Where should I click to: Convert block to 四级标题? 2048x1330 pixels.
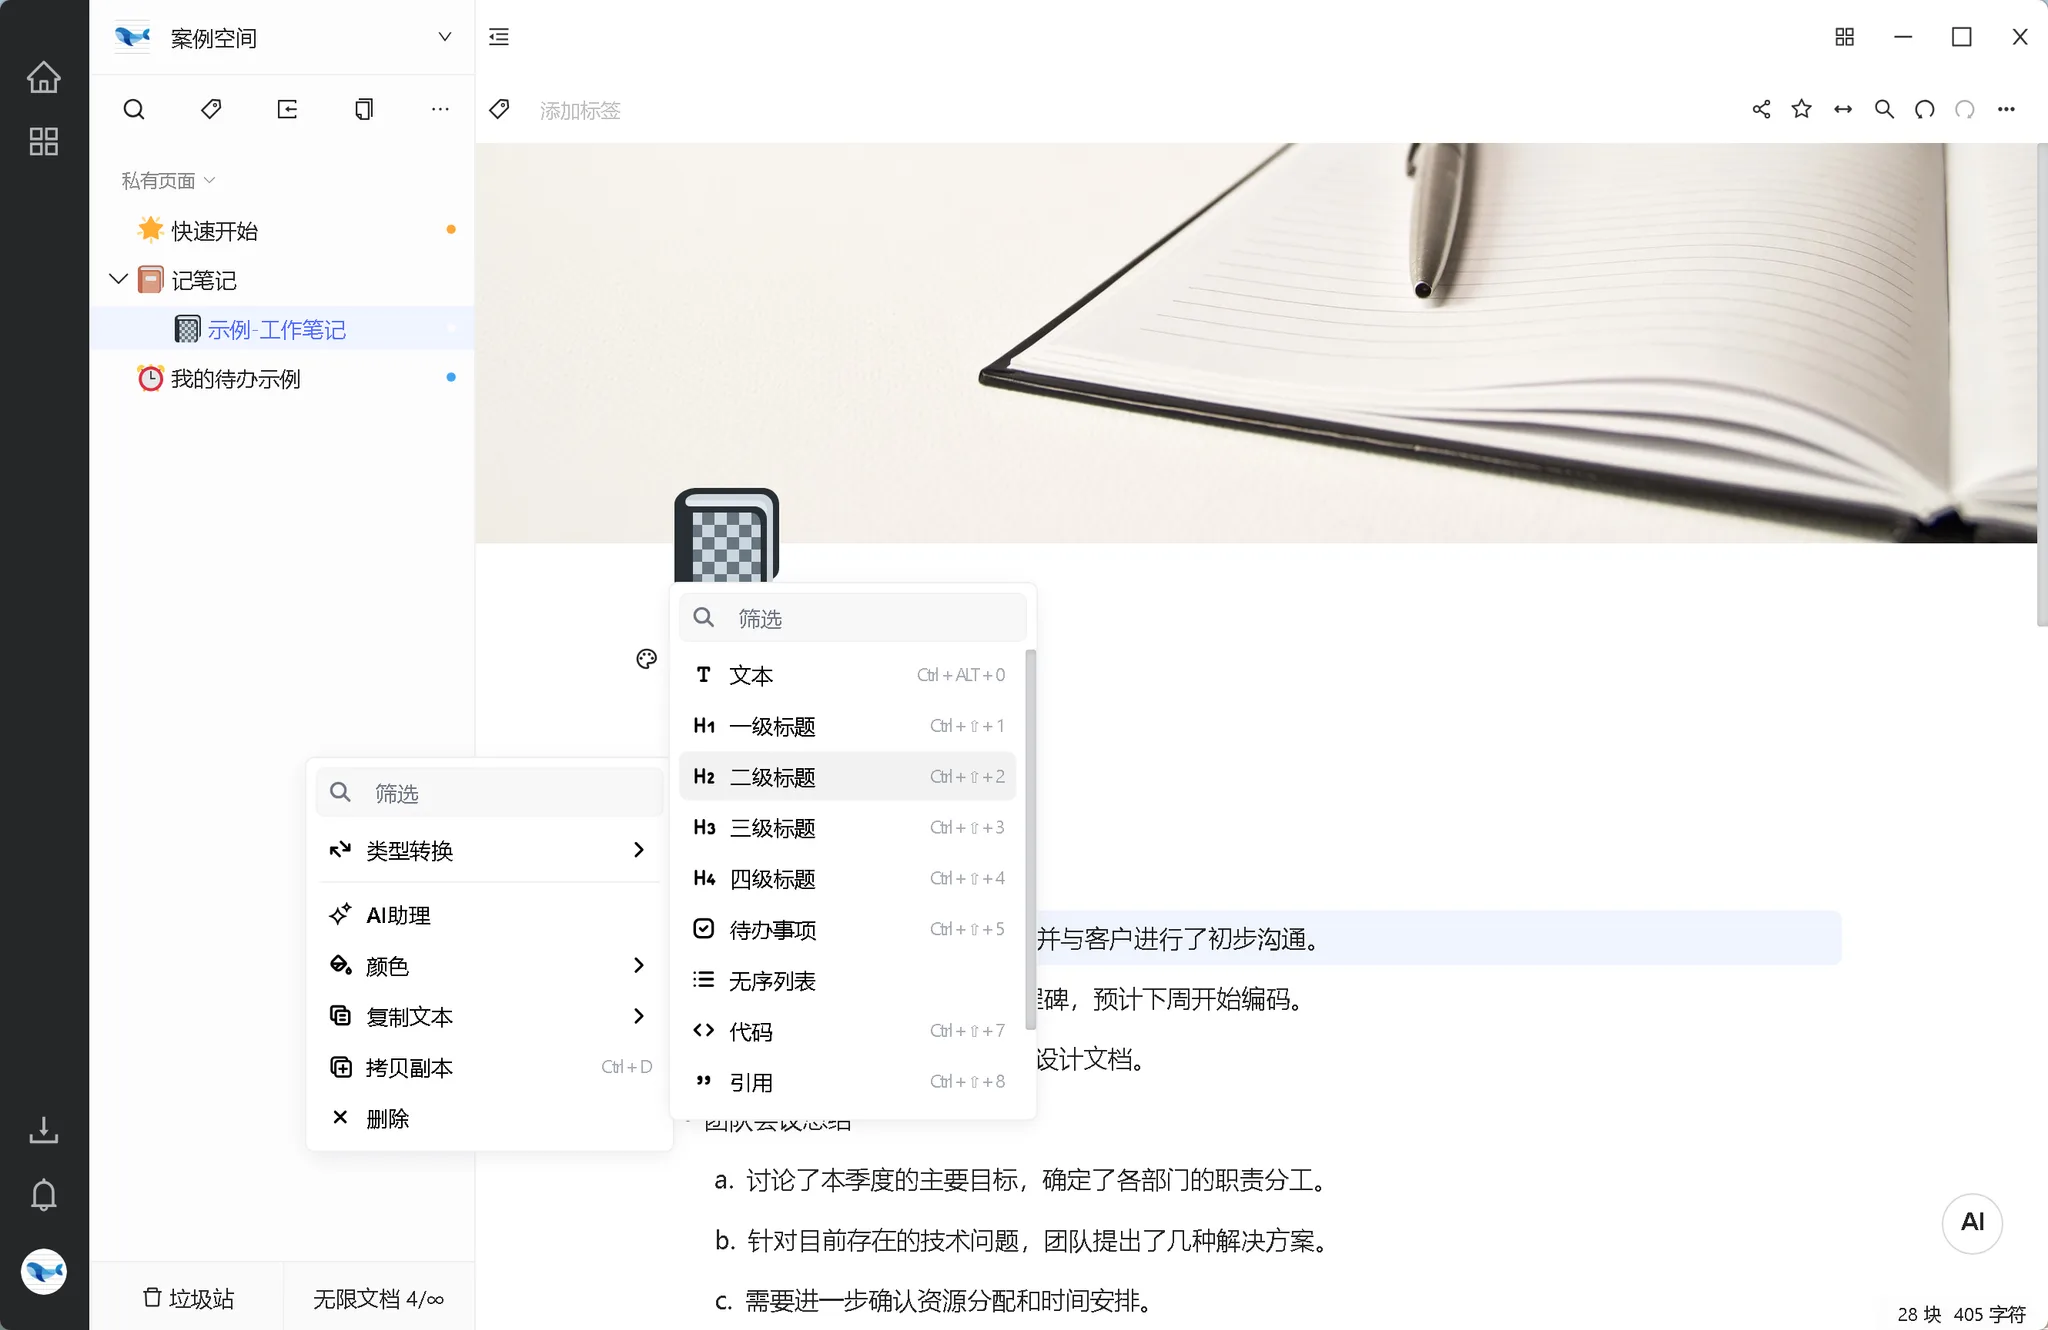[848, 879]
